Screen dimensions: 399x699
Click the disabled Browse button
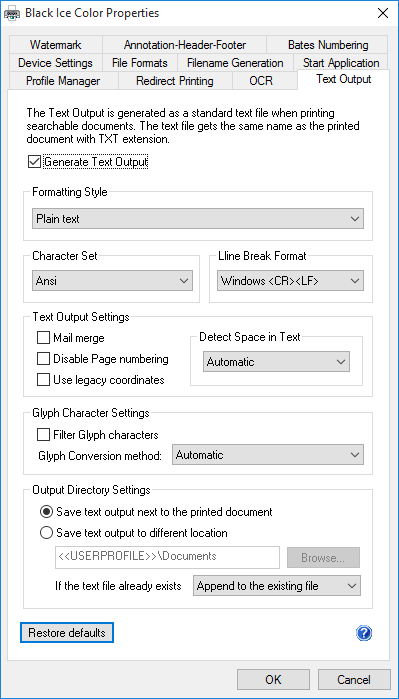click(323, 557)
